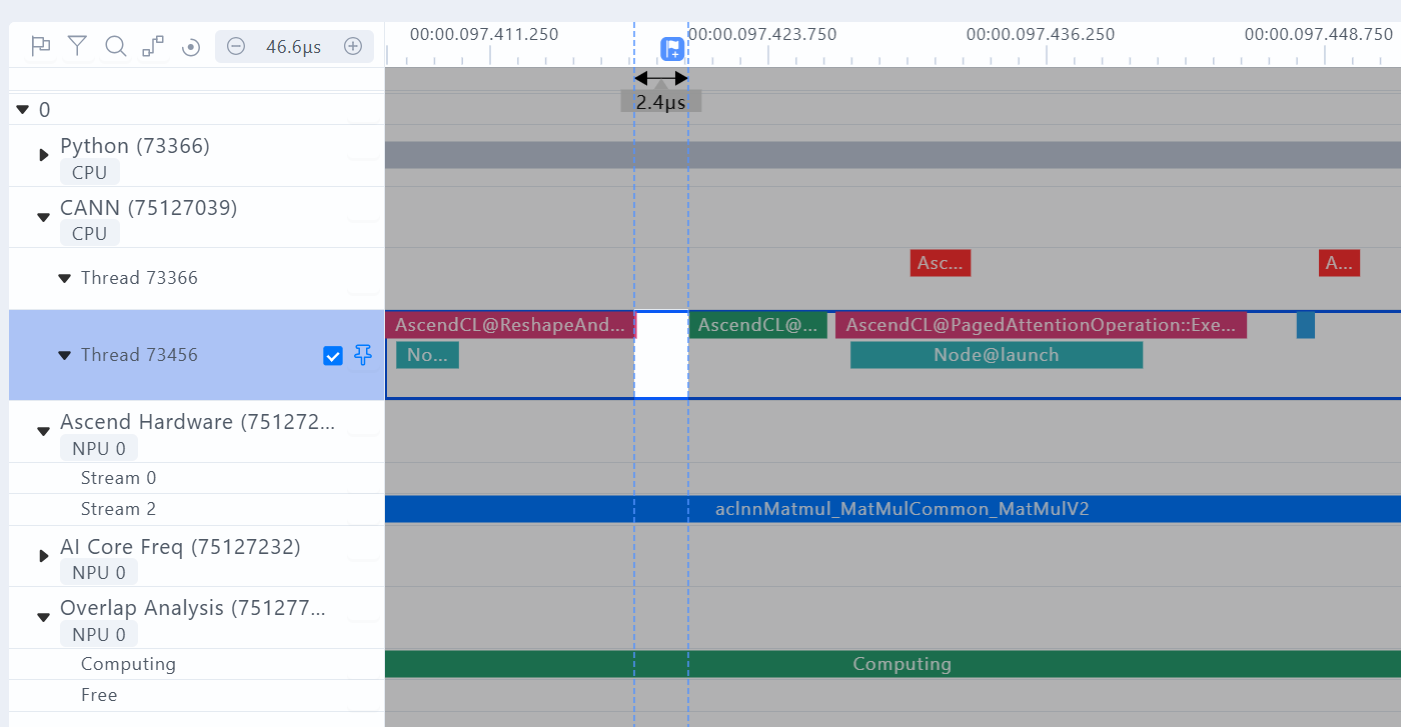1401x727 pixels.
Task: Expand the Python (73366) process
Action: coord(43,155)
